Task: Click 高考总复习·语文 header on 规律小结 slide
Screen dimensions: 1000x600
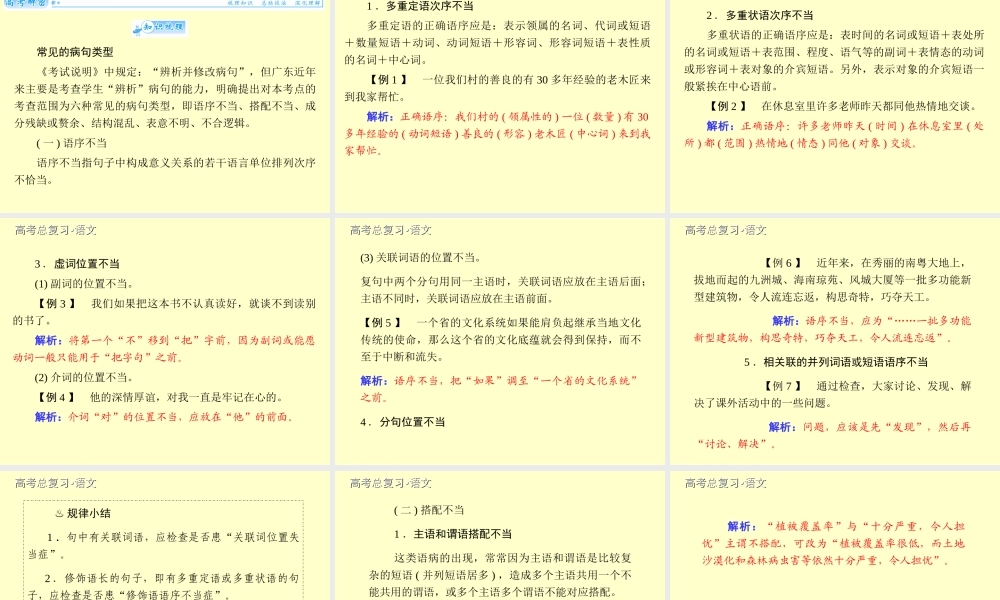Action: tap(55, 483)
